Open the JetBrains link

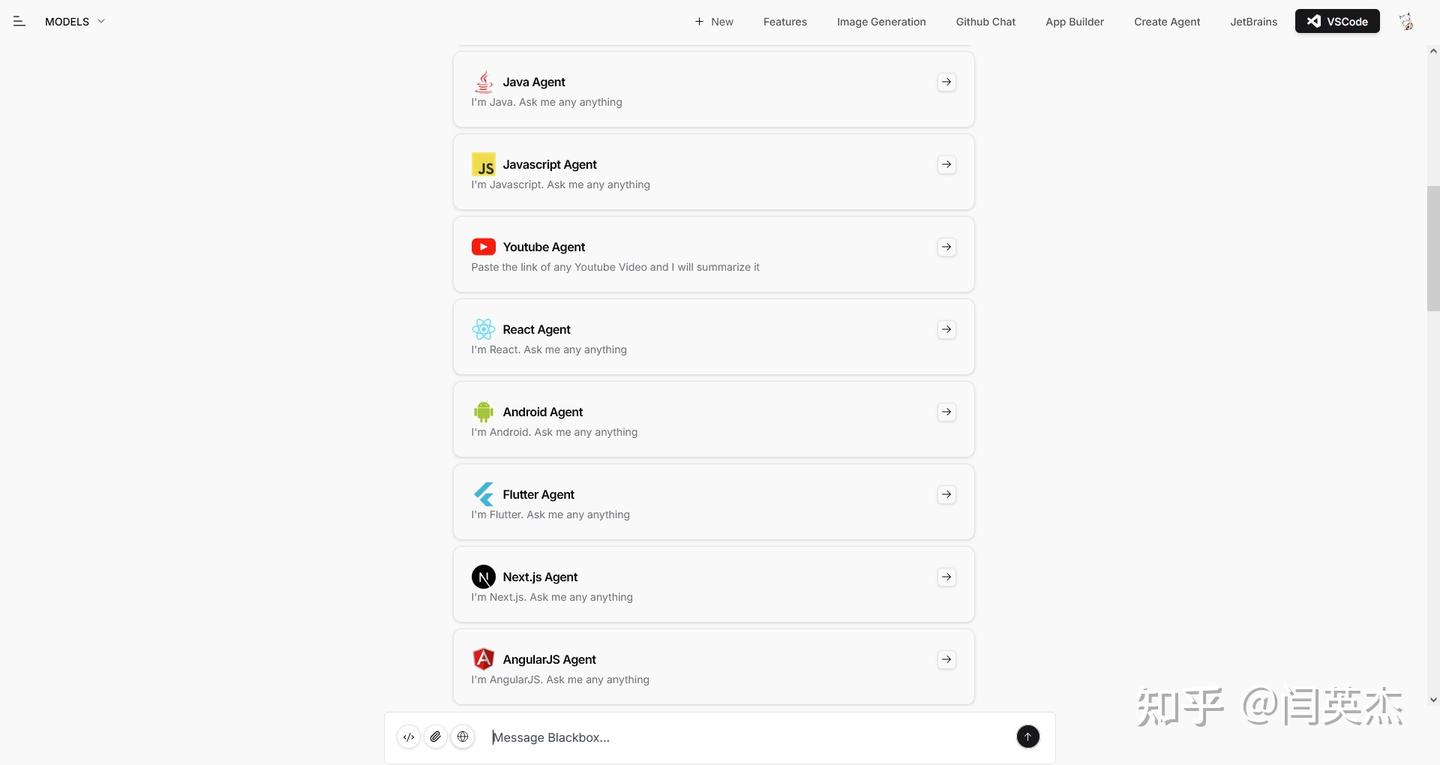tap(1253, 21)
